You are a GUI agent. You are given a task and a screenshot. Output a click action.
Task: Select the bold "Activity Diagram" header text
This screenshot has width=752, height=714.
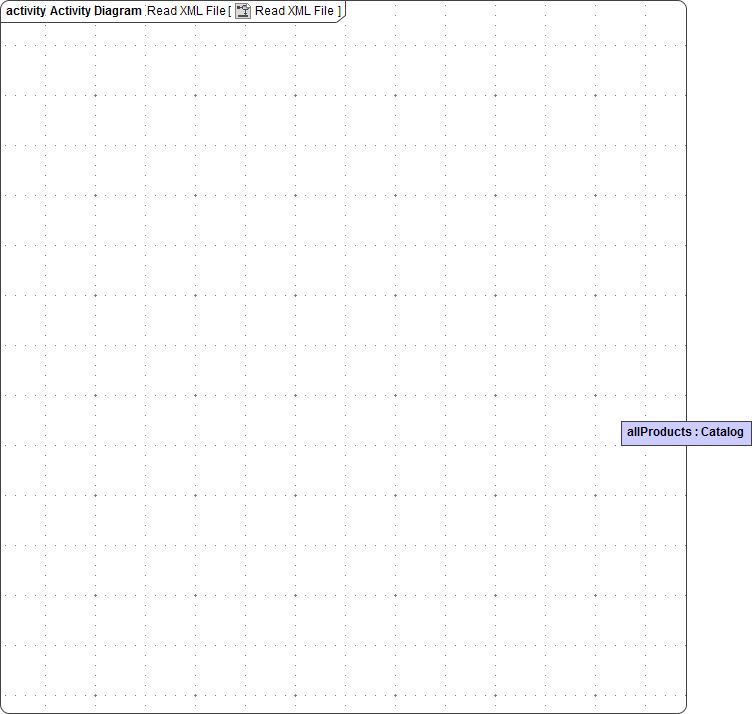96,11
